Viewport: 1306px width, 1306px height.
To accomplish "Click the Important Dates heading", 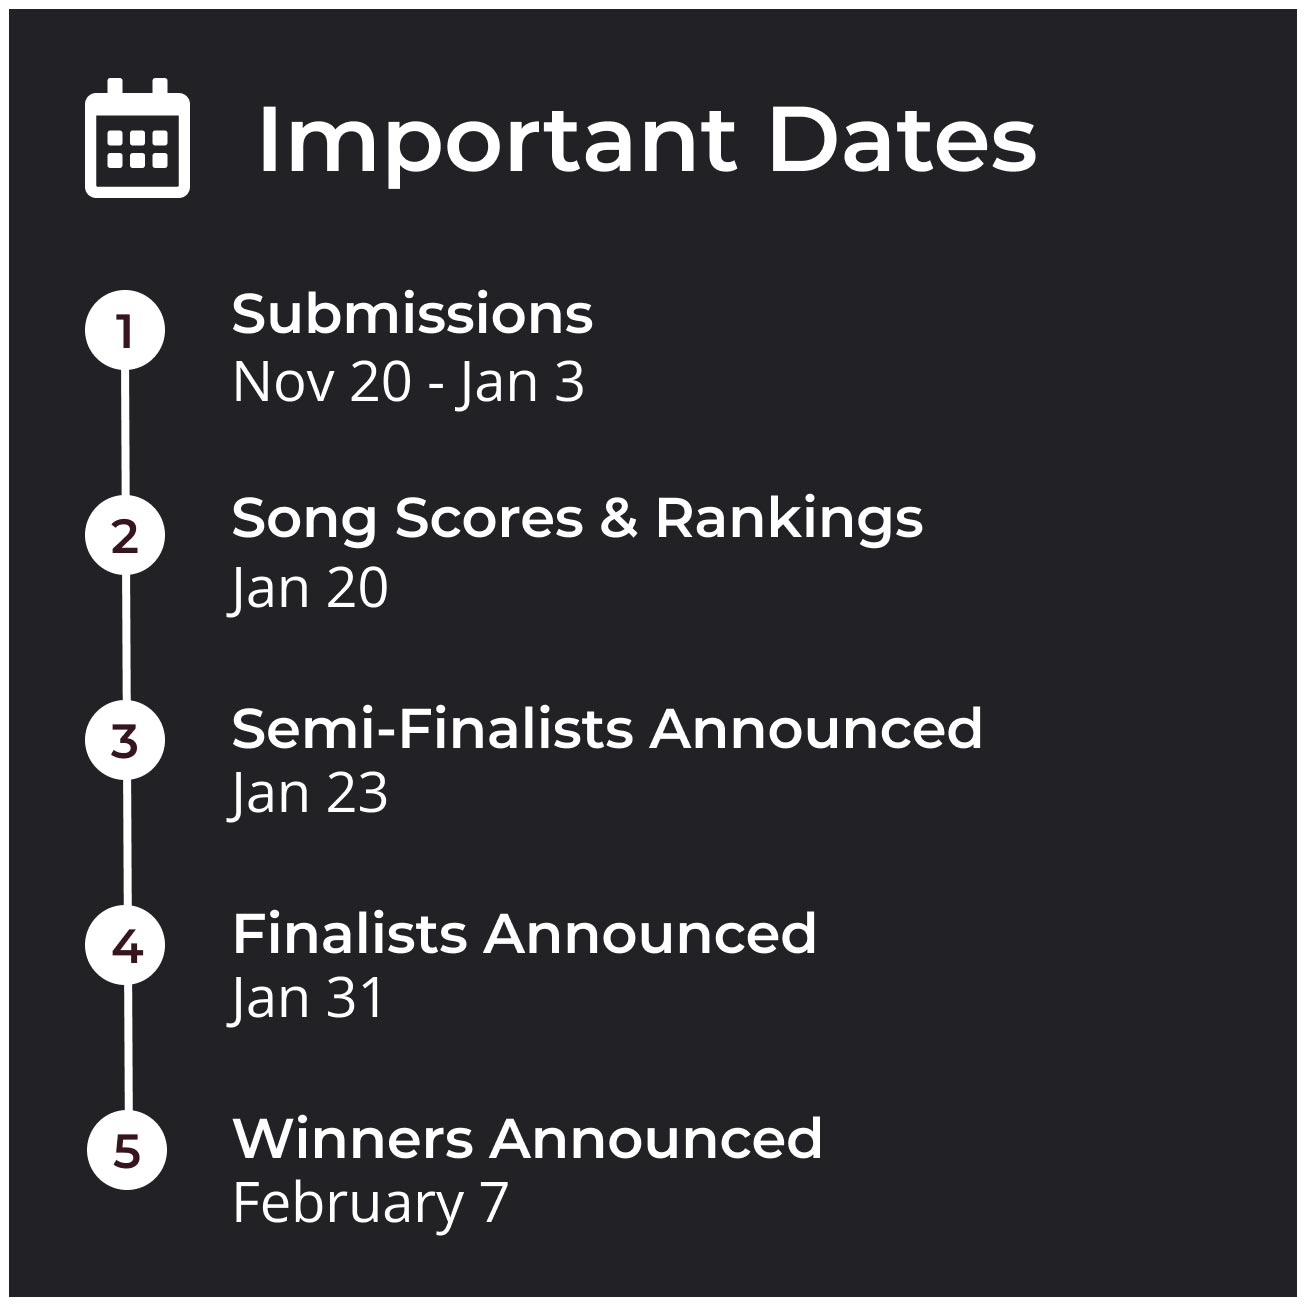I will click(646, 140).
